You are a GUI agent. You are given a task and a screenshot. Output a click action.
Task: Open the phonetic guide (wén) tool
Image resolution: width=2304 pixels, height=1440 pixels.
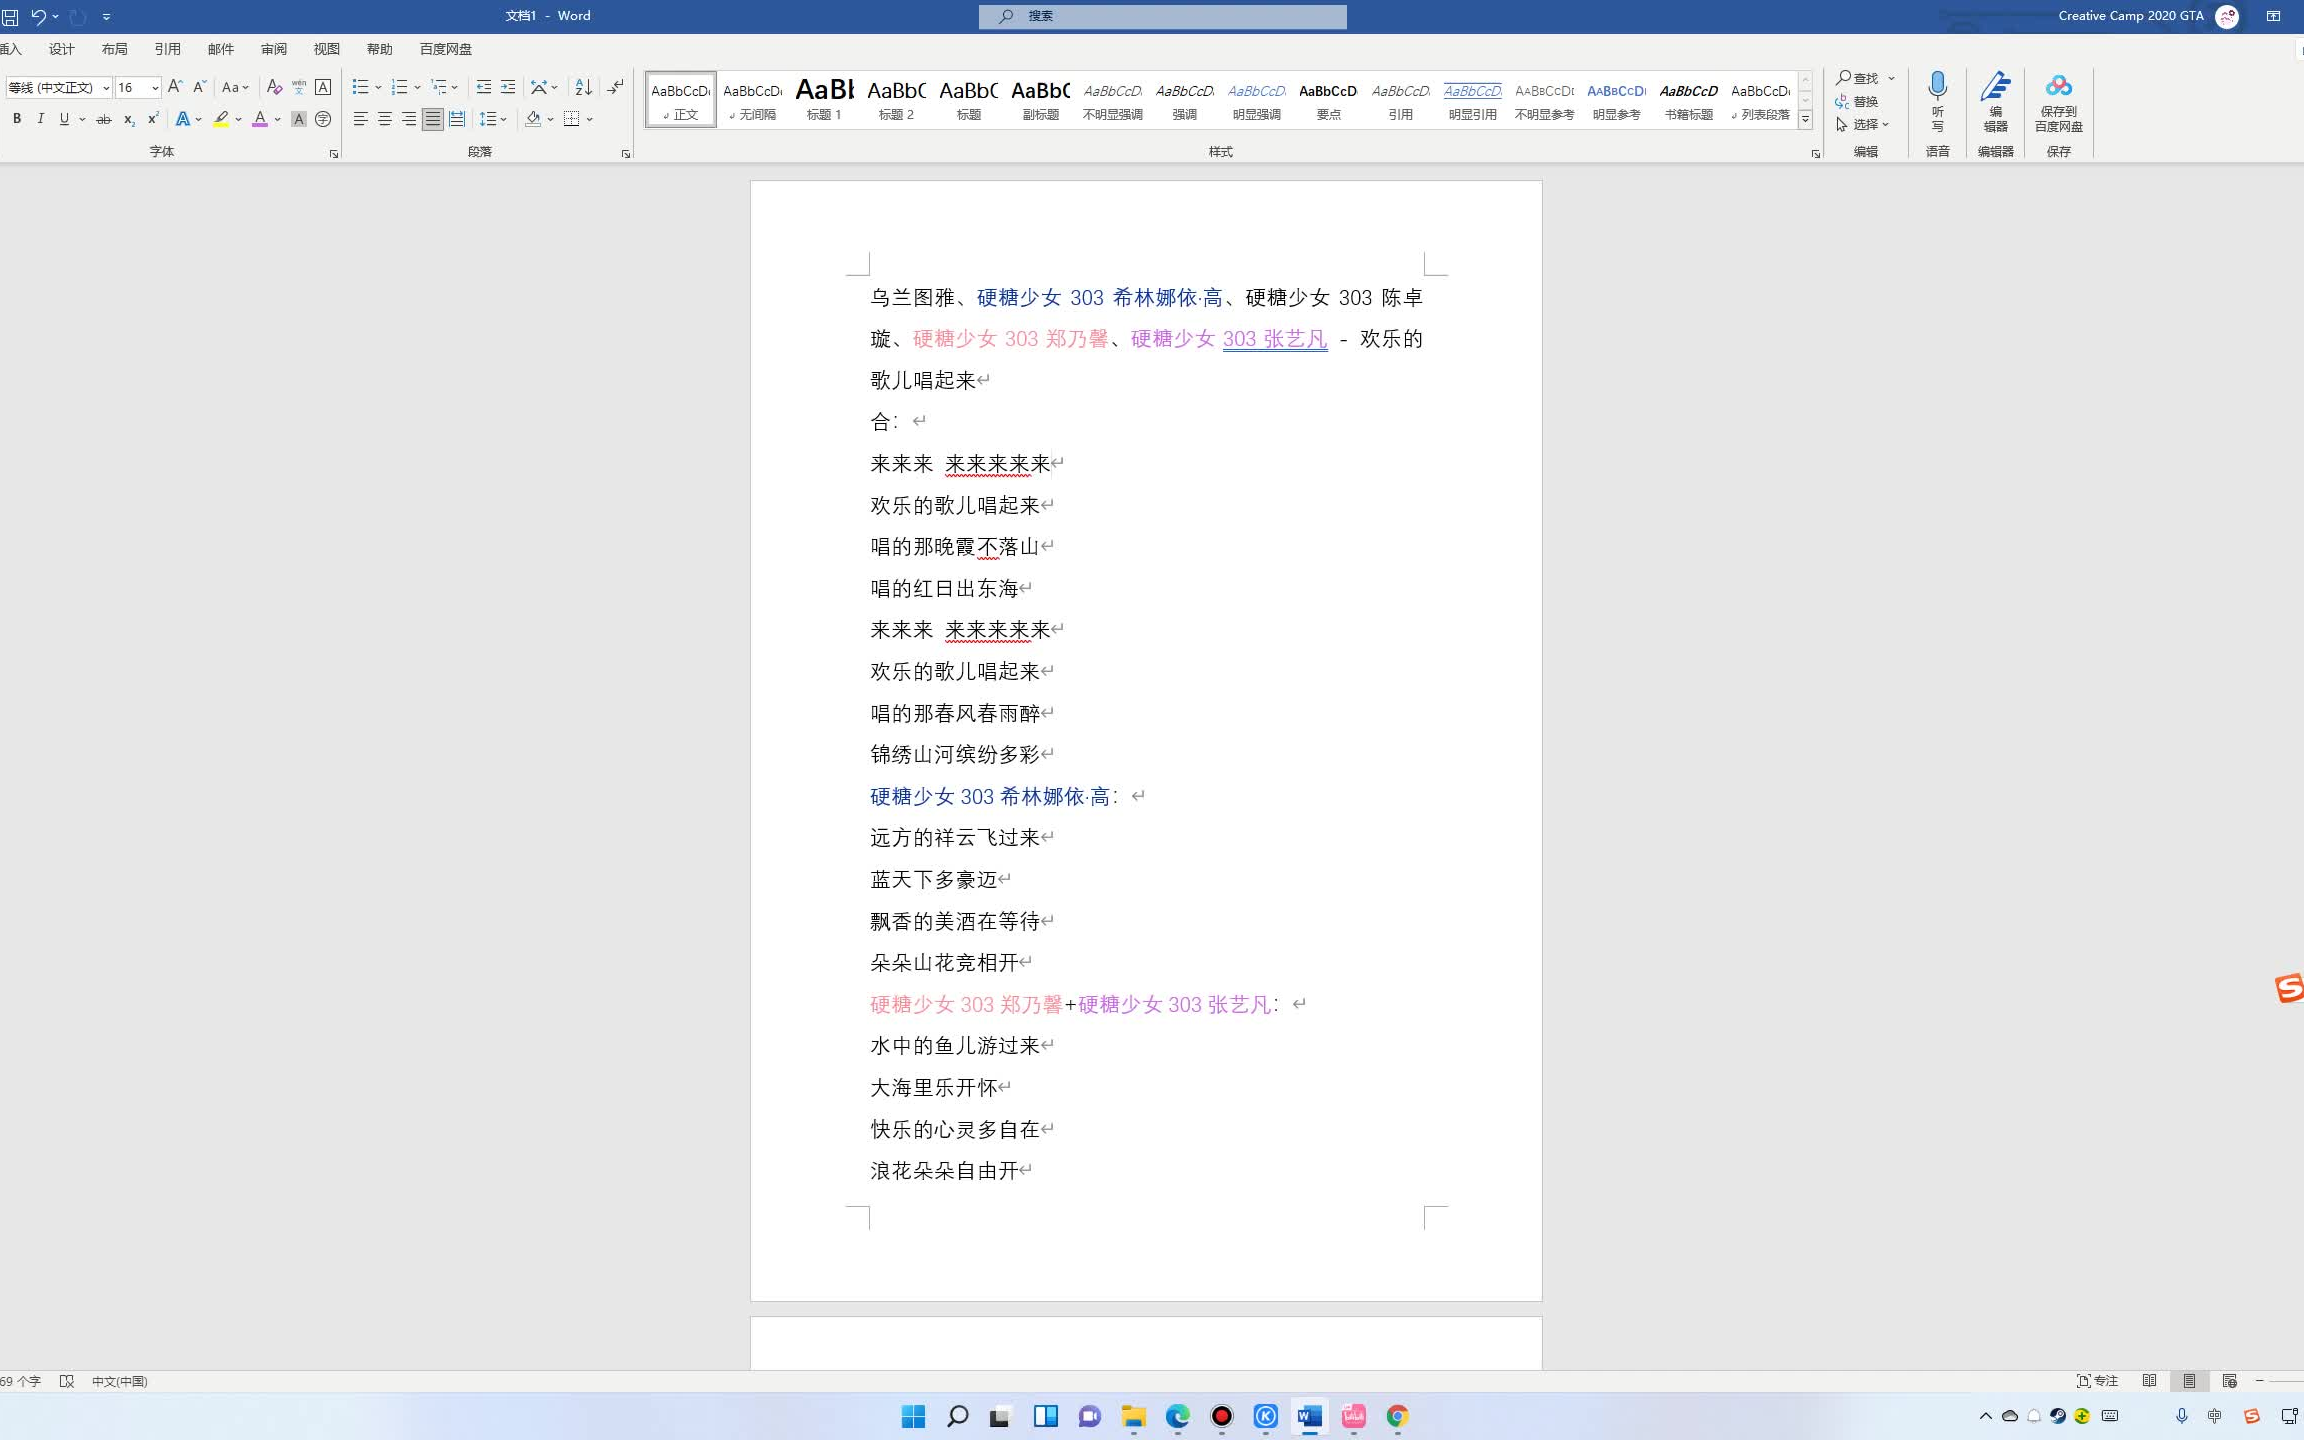[298, 87]
